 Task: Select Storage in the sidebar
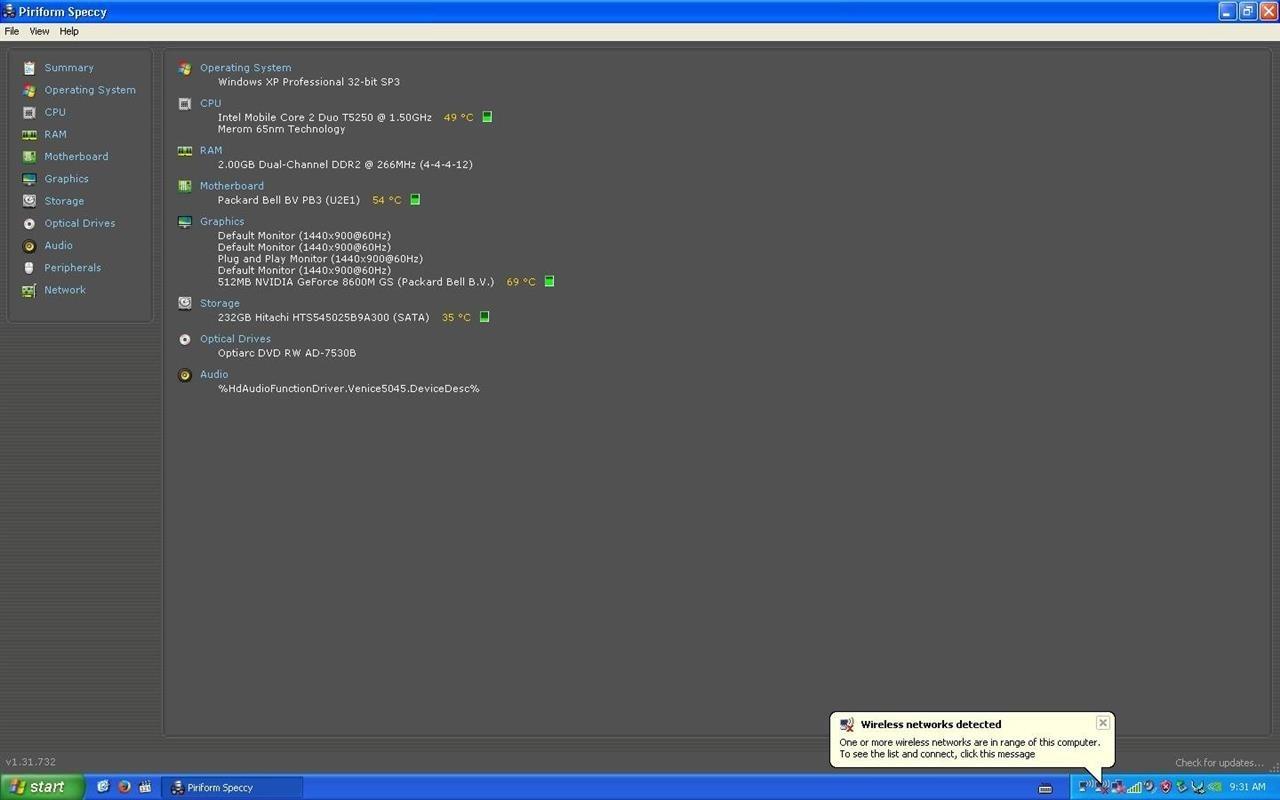pos(64,201)
